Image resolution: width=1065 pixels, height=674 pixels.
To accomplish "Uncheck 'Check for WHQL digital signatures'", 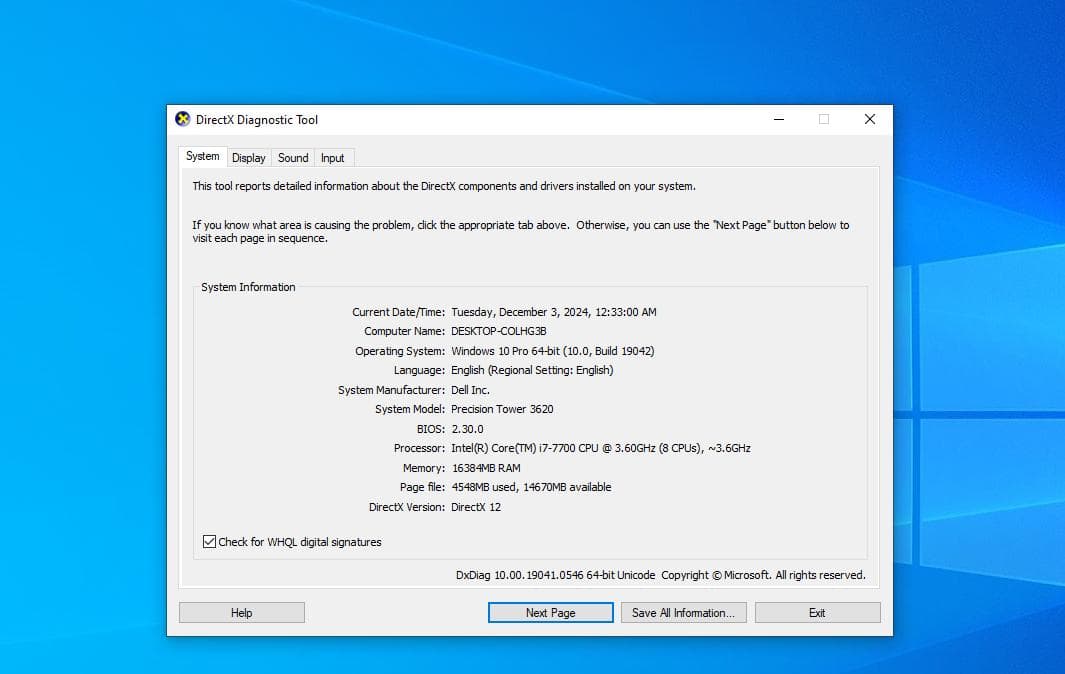I will (x=209, y=541).
